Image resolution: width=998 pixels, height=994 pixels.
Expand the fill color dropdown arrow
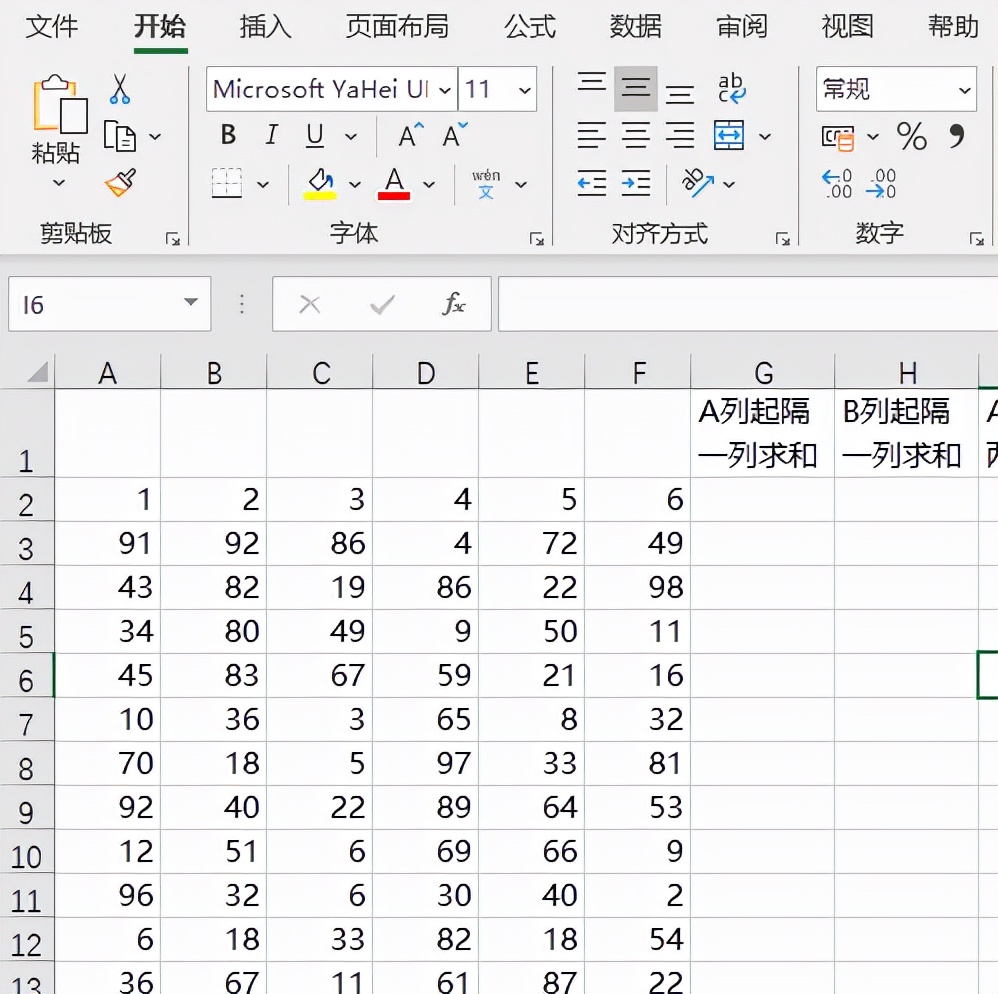(355, 185)
